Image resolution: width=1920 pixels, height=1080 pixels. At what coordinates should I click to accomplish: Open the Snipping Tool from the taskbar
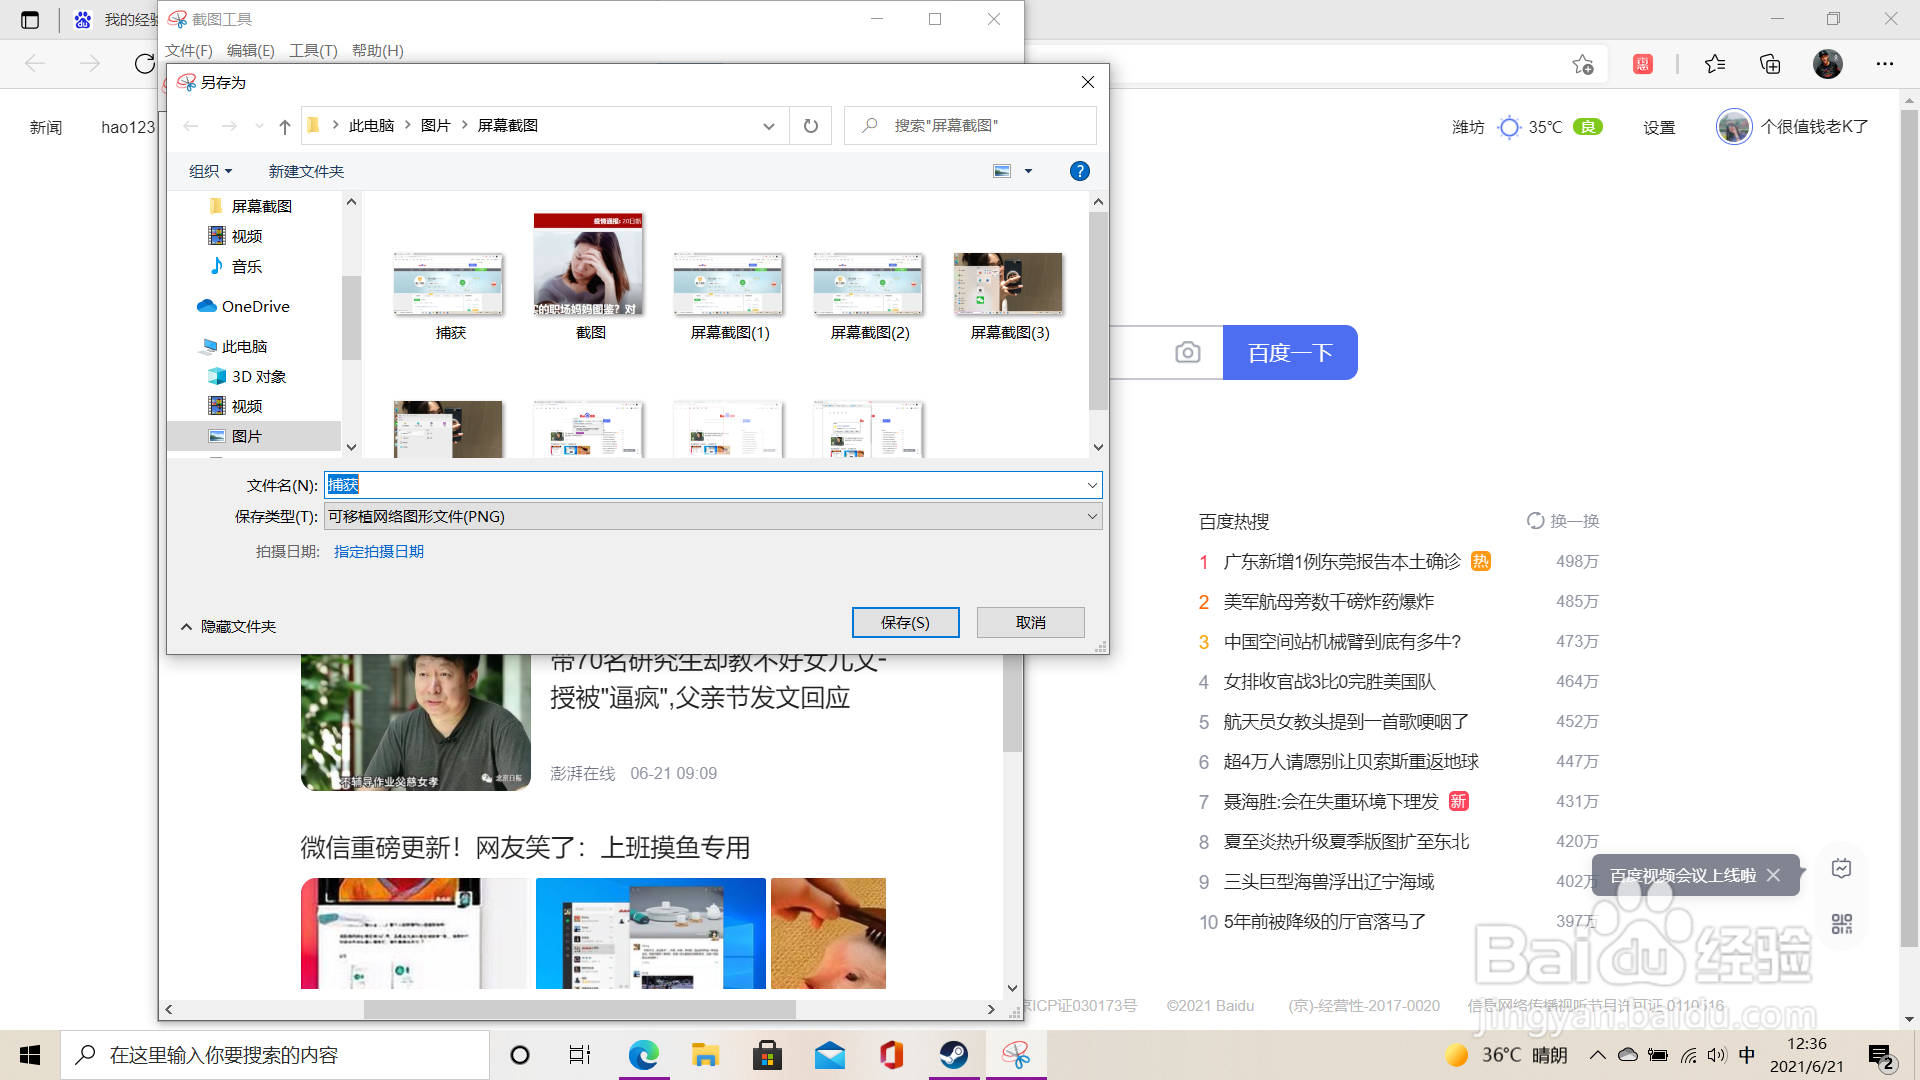tap(1016, 1054)
